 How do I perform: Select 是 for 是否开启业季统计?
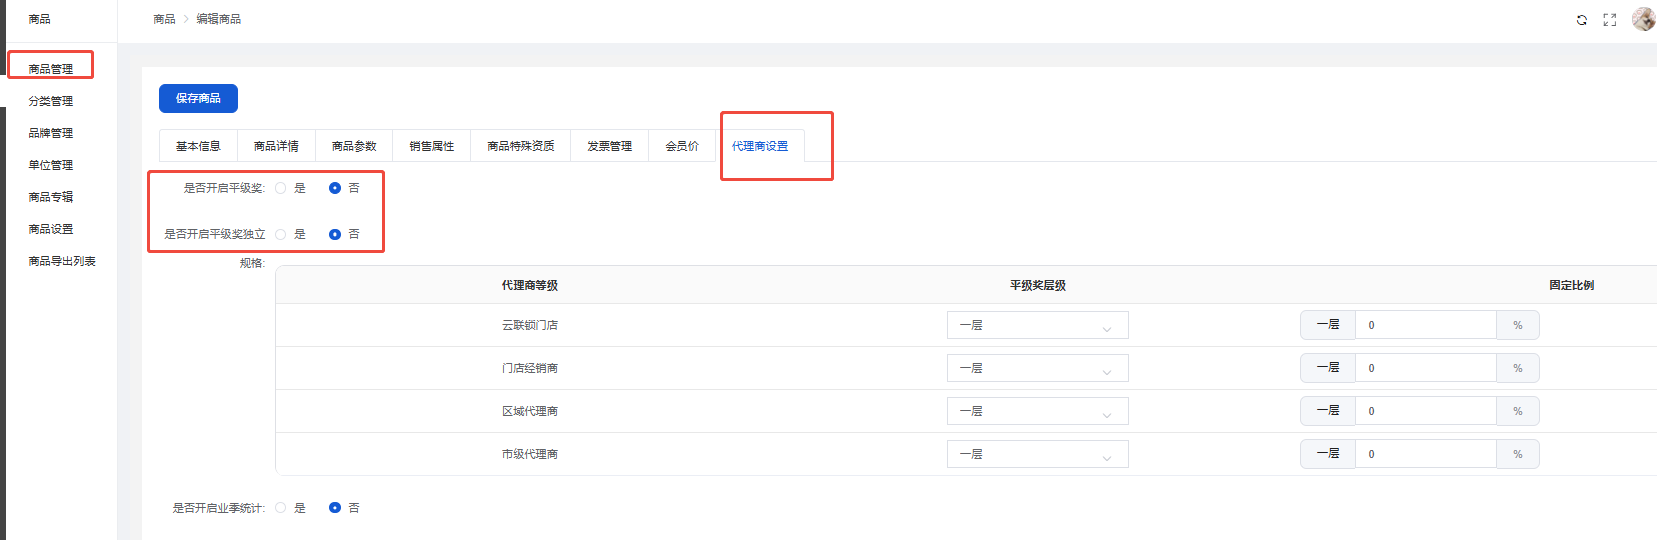tap(281, 508)
